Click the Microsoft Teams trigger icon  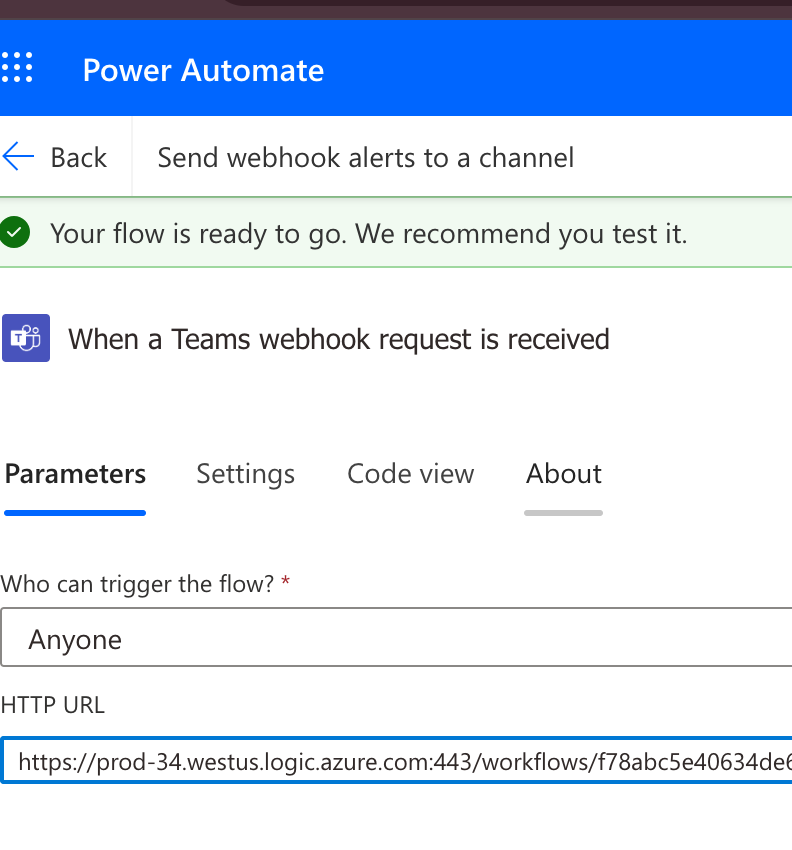pyautogui.click(x=26, y=338)
